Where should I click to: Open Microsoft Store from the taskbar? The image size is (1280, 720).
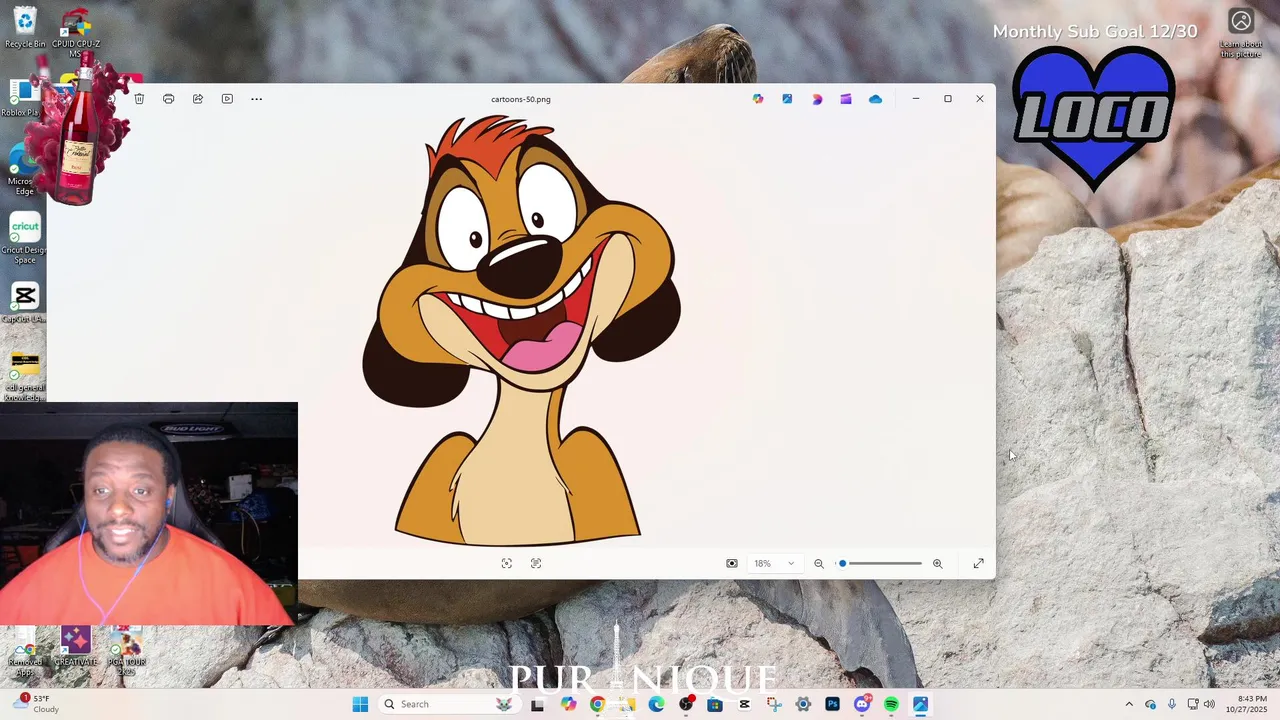[715, 704]
